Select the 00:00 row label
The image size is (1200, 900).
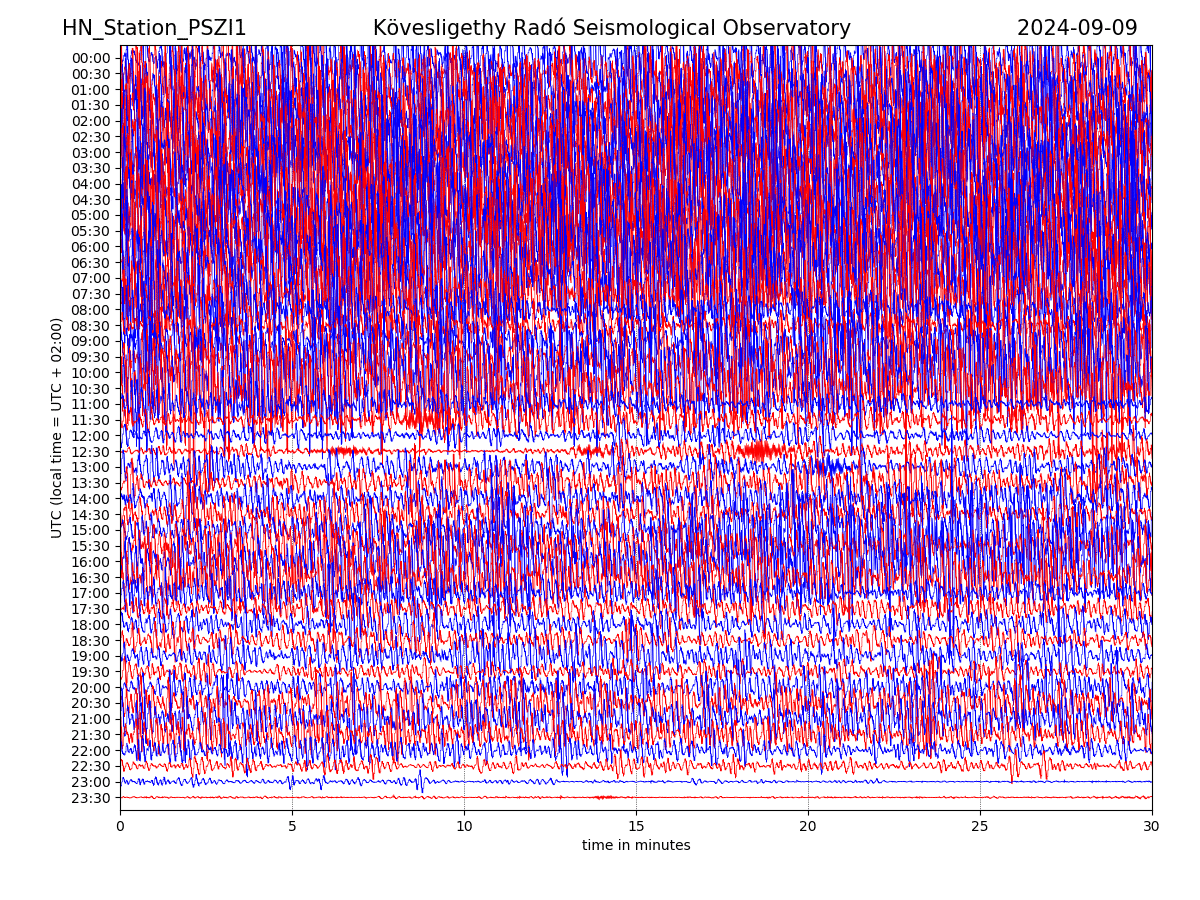click(x=91, y=58)
